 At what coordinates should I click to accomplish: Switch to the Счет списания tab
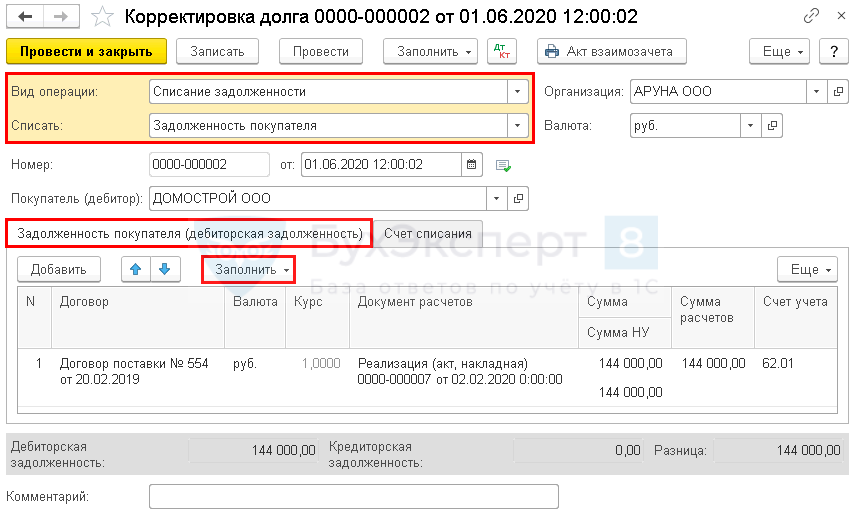428,233
